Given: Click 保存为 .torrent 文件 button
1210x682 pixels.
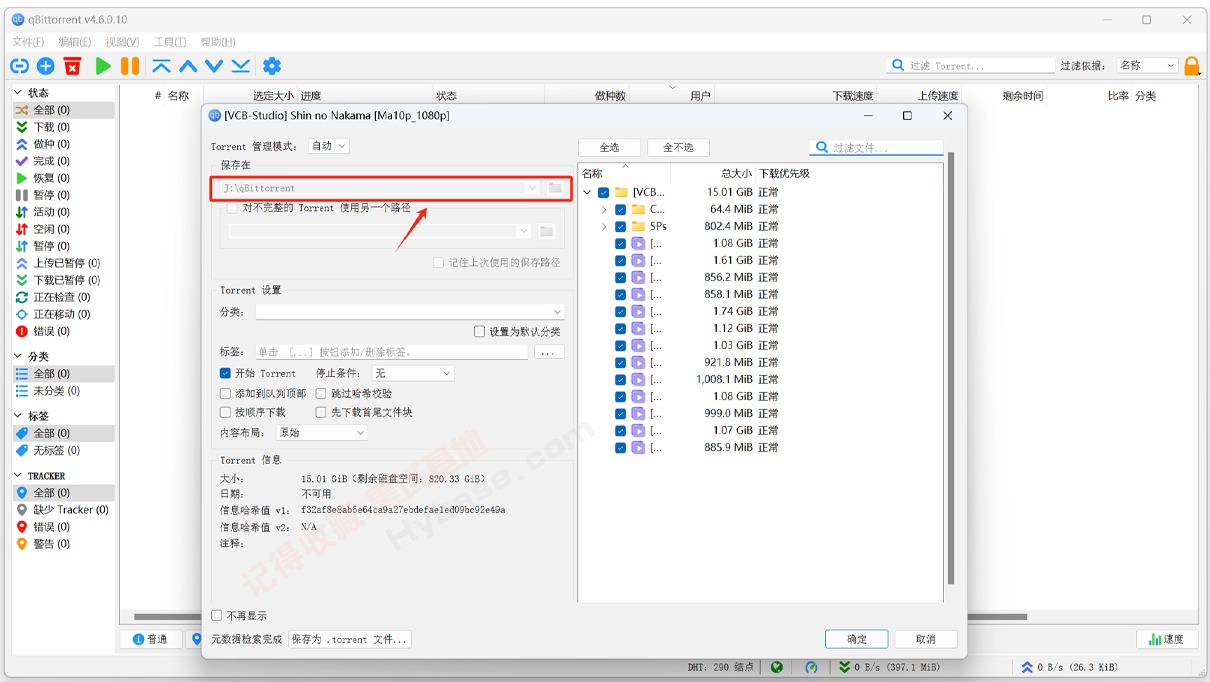Looking at the screenshot, I should pos(352,638).
